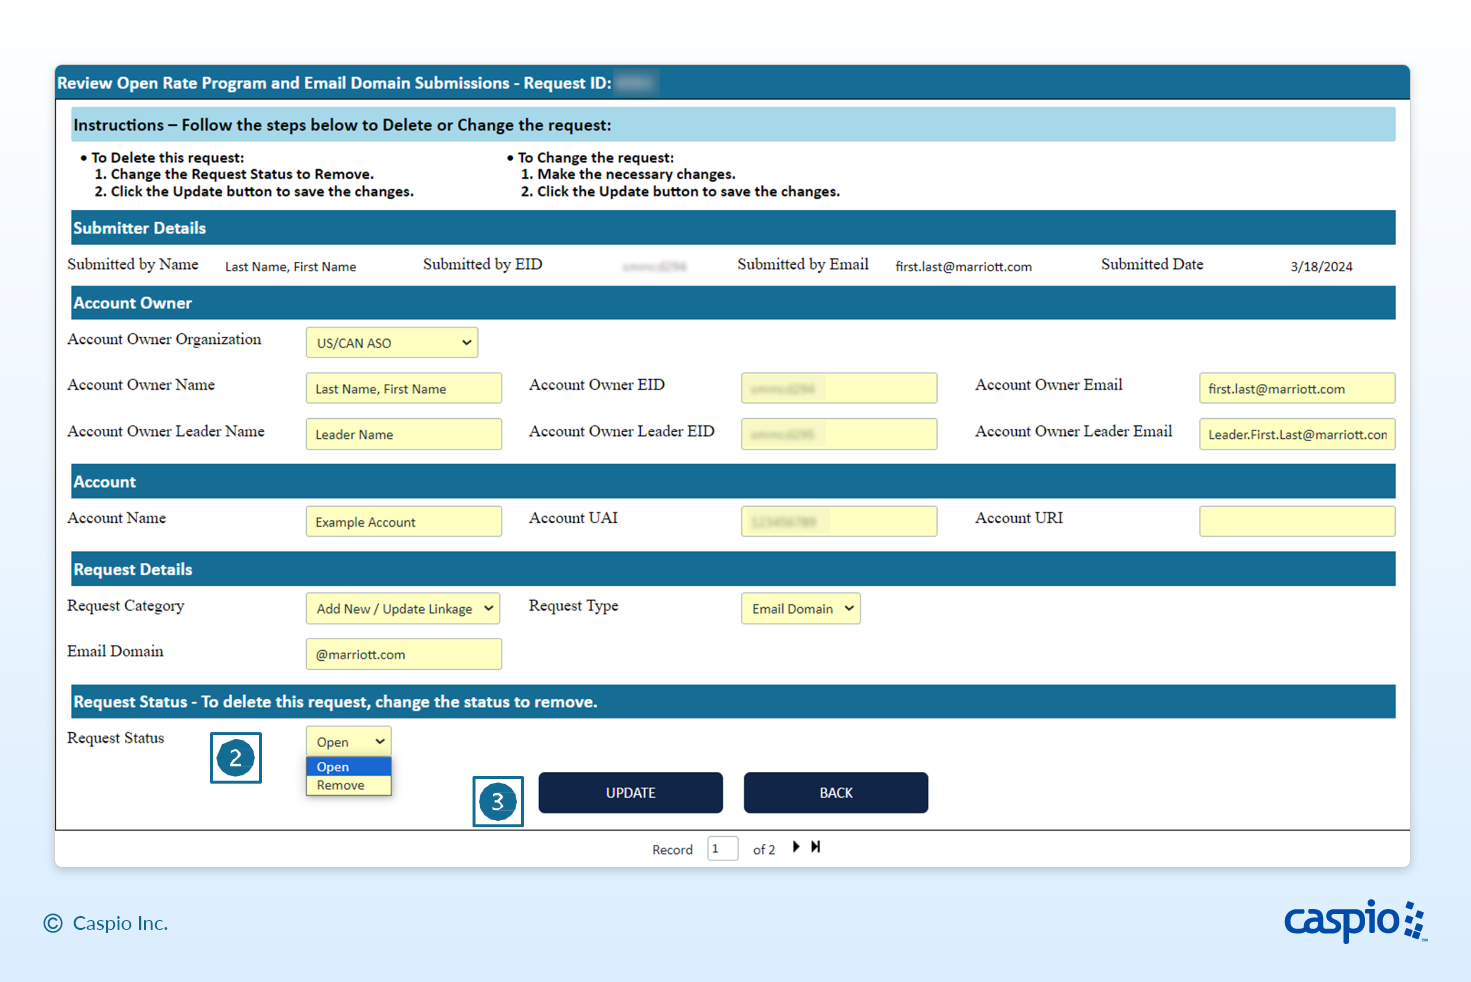Click the Account Name input field
The height and width of the screenshot is (982, 1471).
403,522
